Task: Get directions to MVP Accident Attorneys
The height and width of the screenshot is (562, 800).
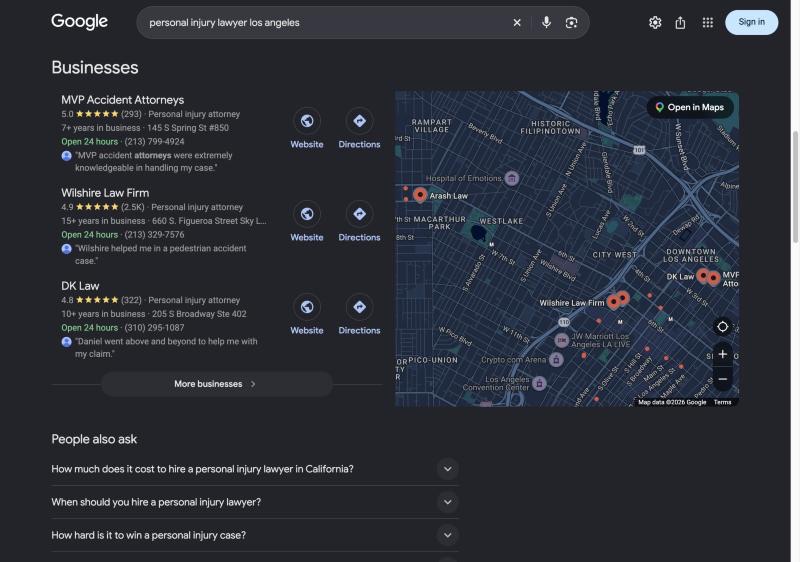Action: (x=359, y=121)
